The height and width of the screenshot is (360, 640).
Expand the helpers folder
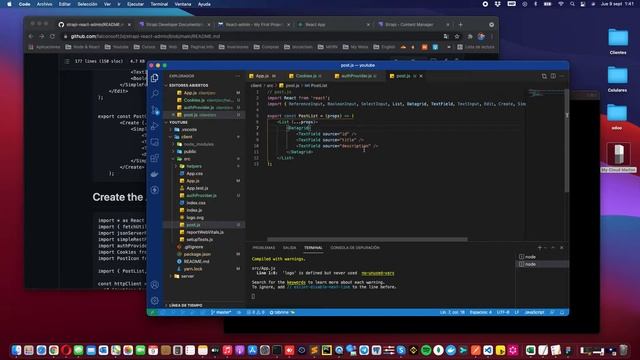point(194,166)
